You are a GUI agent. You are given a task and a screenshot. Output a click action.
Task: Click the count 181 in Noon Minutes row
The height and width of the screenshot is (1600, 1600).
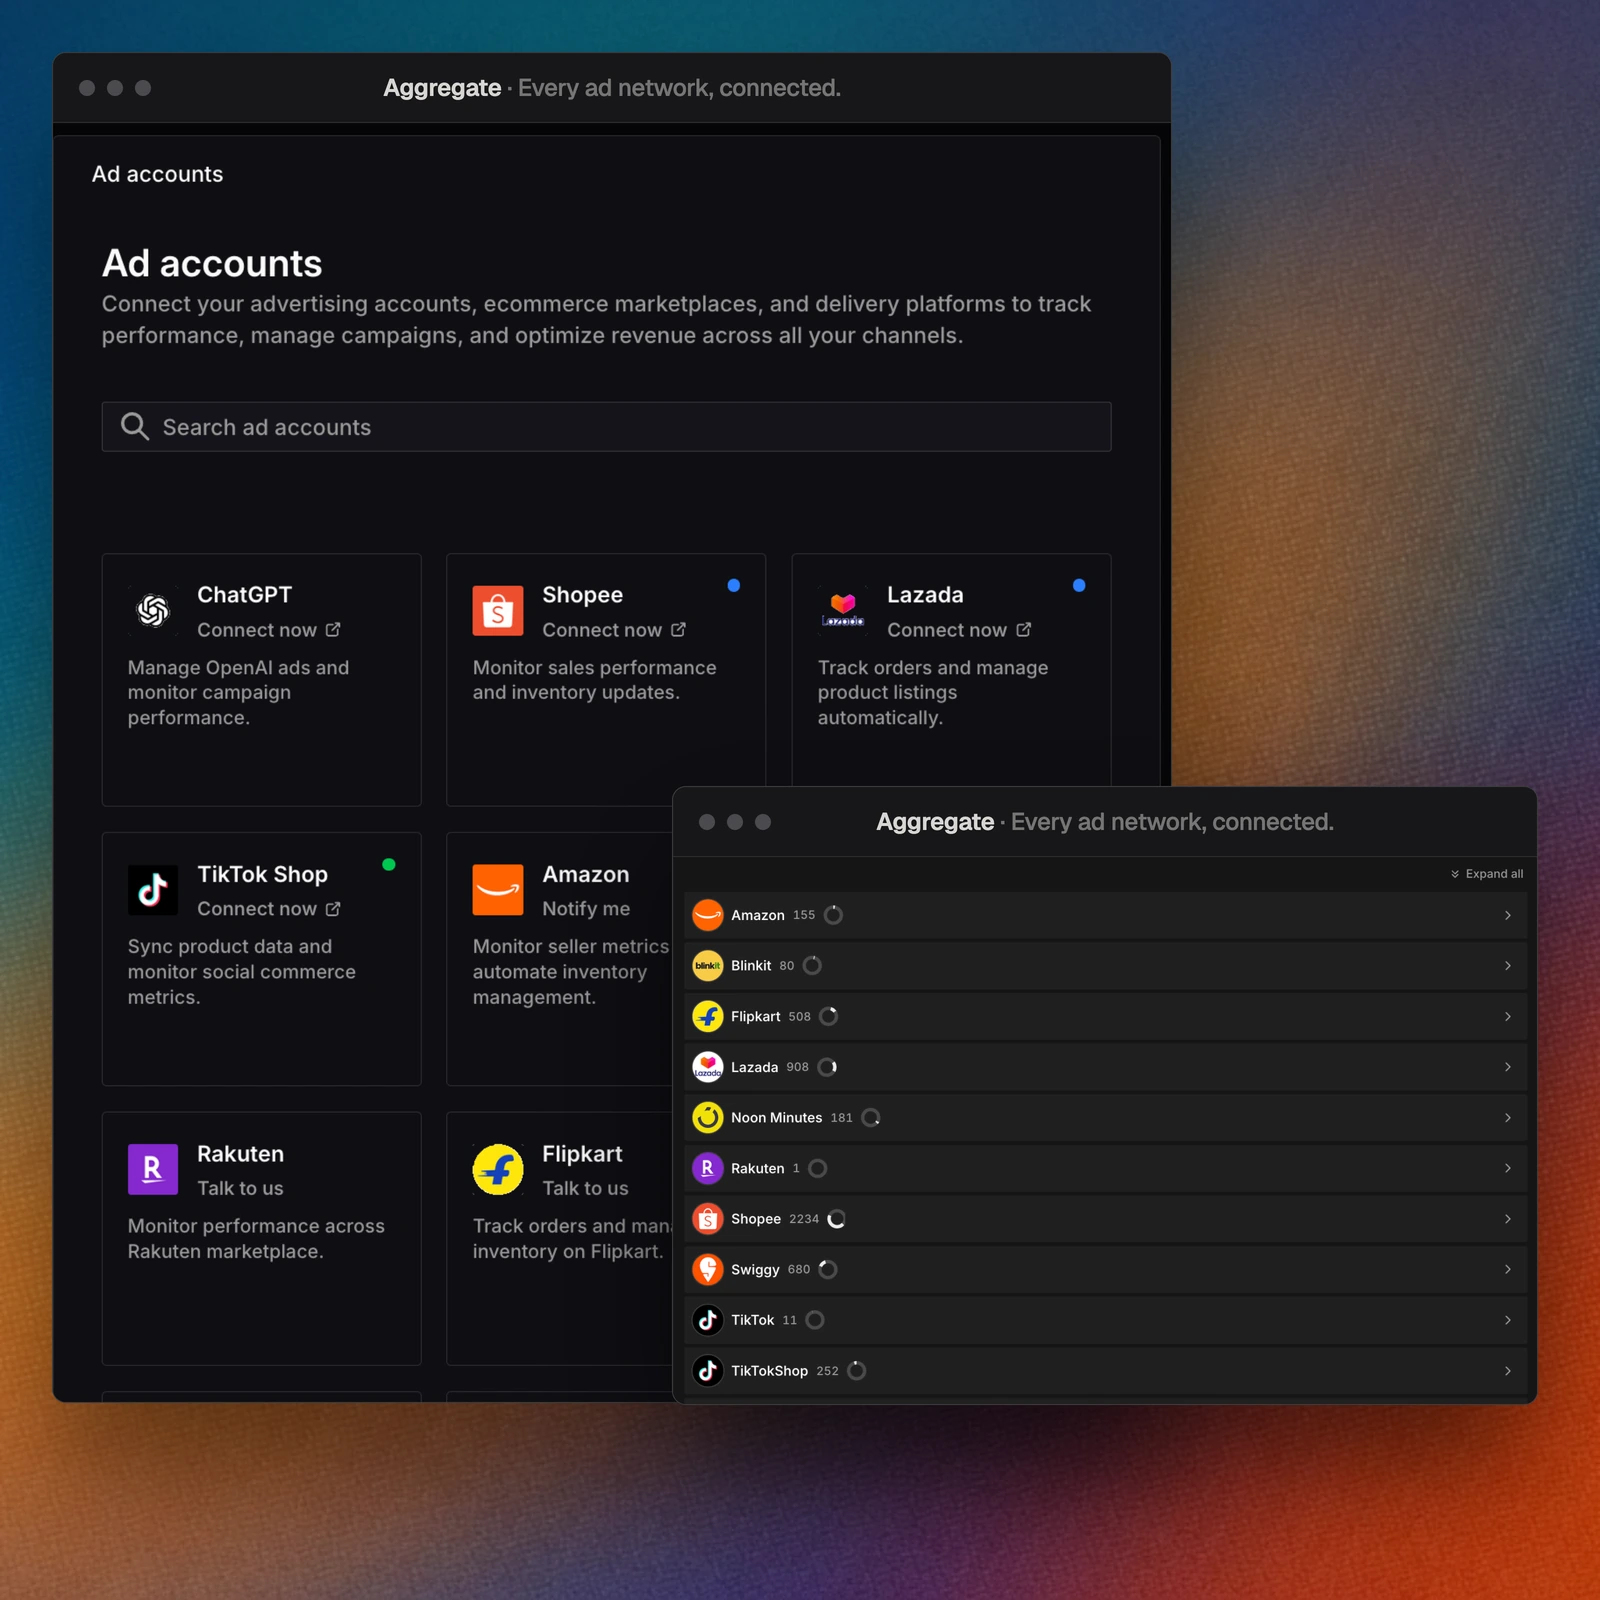pyautogui.click(x=842, y=1118)
